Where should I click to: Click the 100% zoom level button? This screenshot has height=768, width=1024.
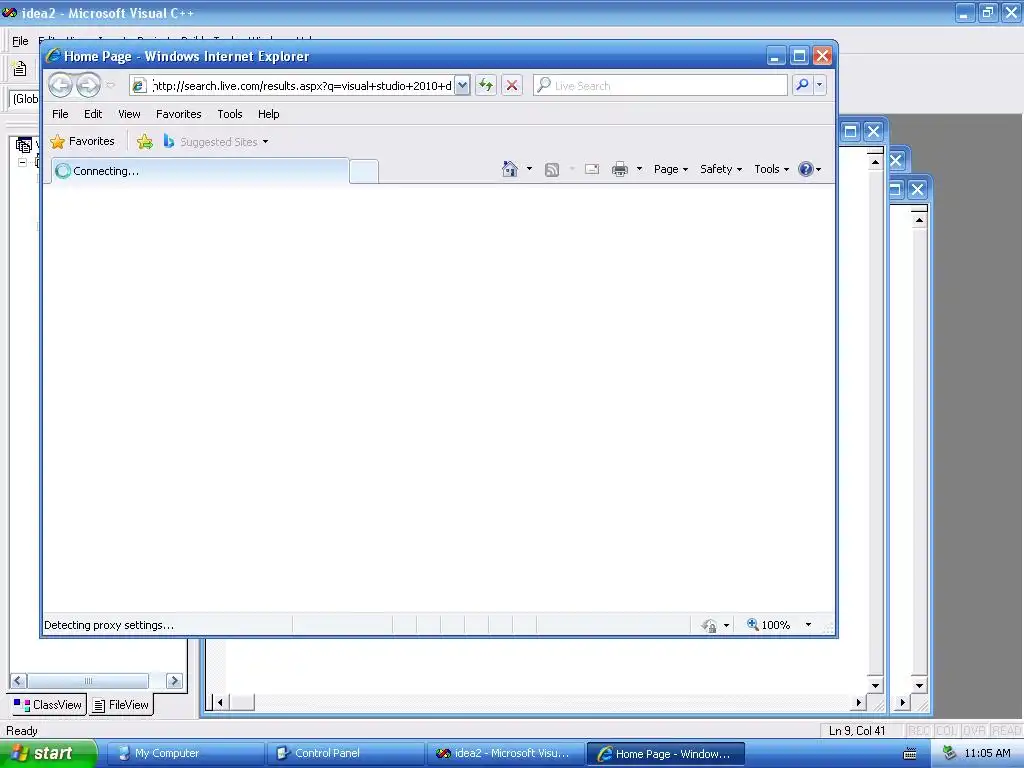coord(769,625)
